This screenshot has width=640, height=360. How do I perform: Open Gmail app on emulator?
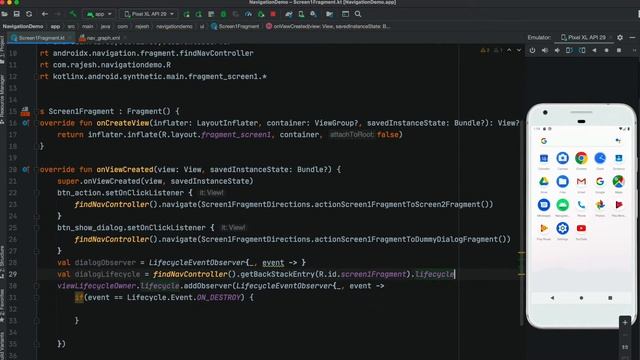tap(581, 181)
